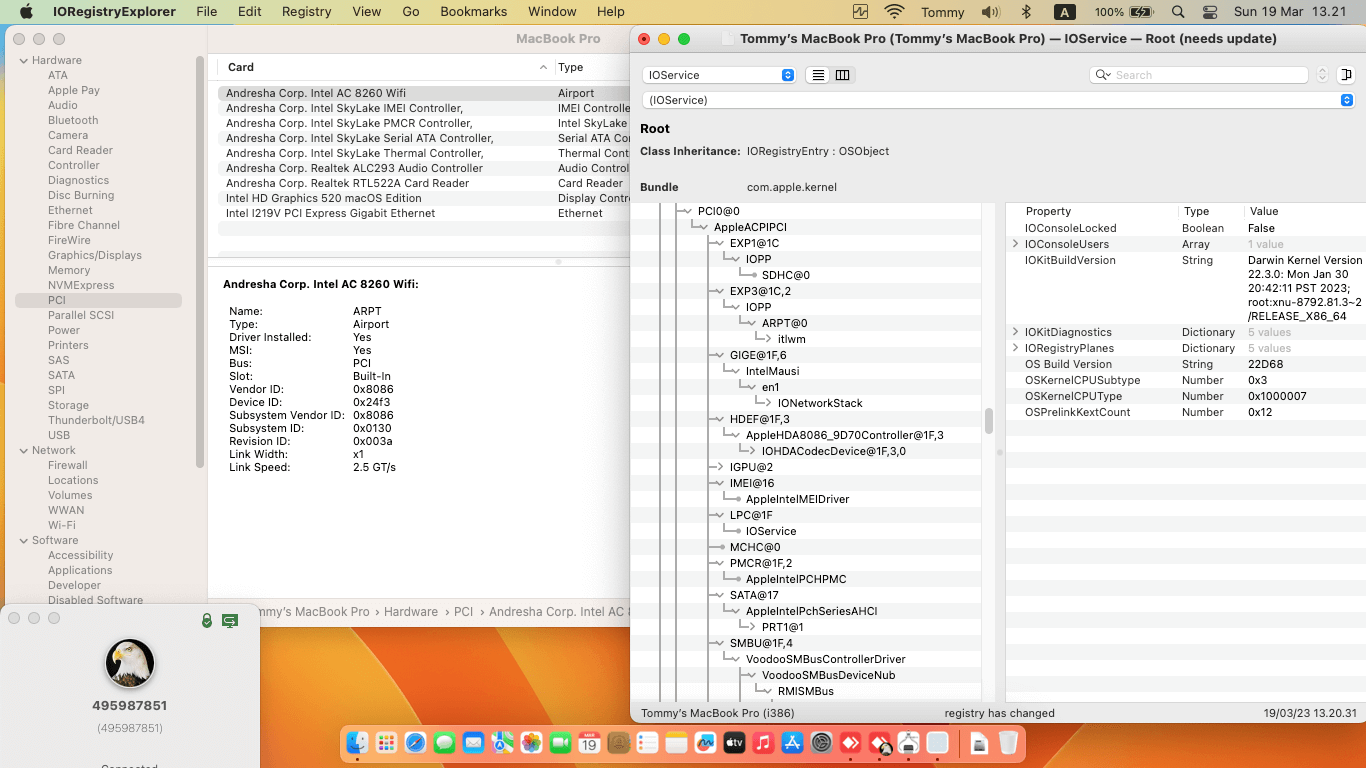Collapse the GIGE@1F,6 tree node
This screenshot has width=1366, height=768.
pos(718,355)
